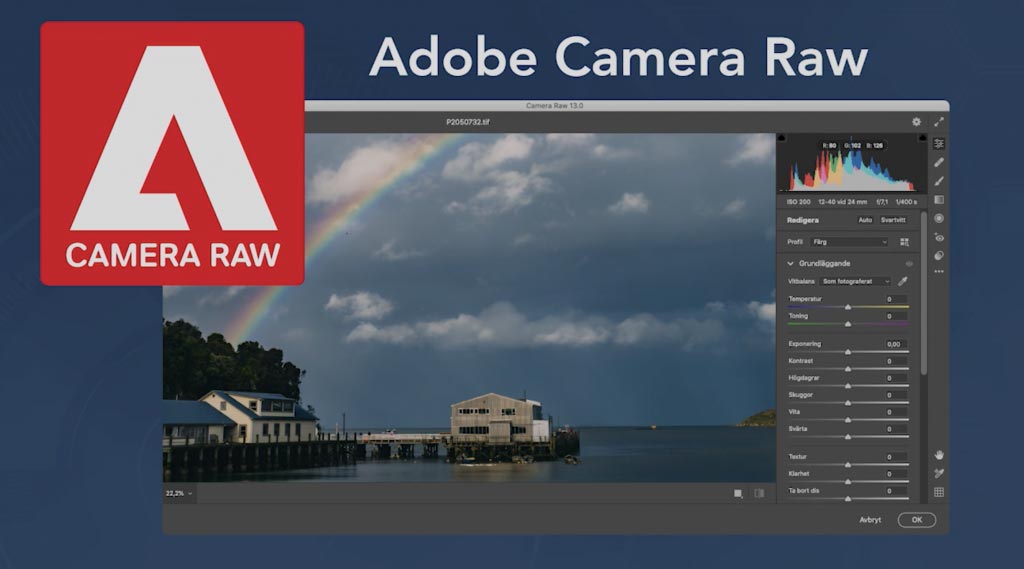Click the Auto button

click(x=865, y=220)
